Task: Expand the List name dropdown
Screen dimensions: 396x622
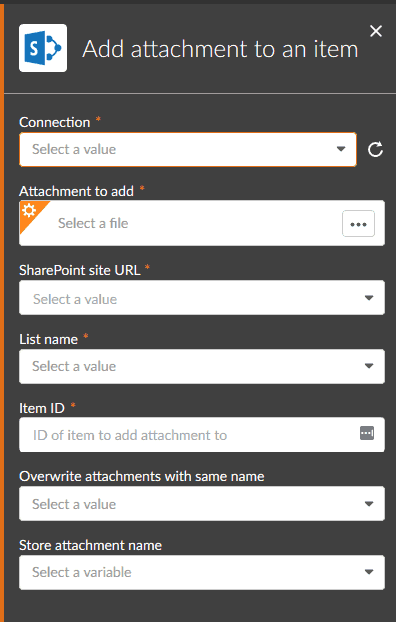Action: coord(202,366)
